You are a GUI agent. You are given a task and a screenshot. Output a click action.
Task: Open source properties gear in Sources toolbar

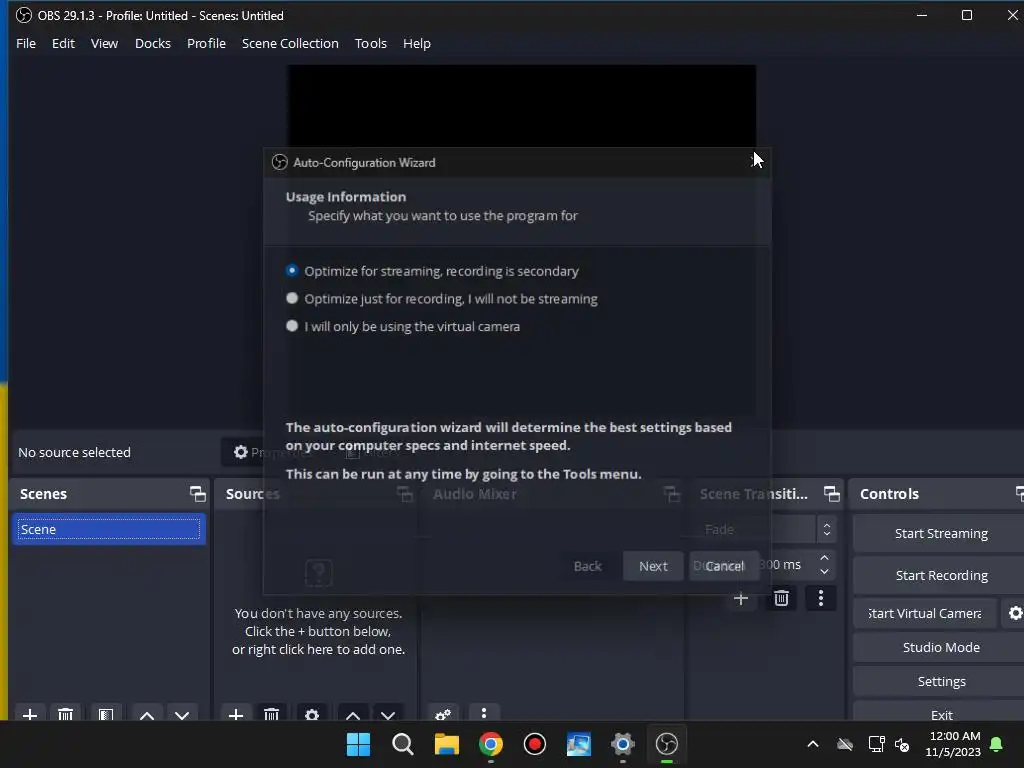(x=312, y=714)
